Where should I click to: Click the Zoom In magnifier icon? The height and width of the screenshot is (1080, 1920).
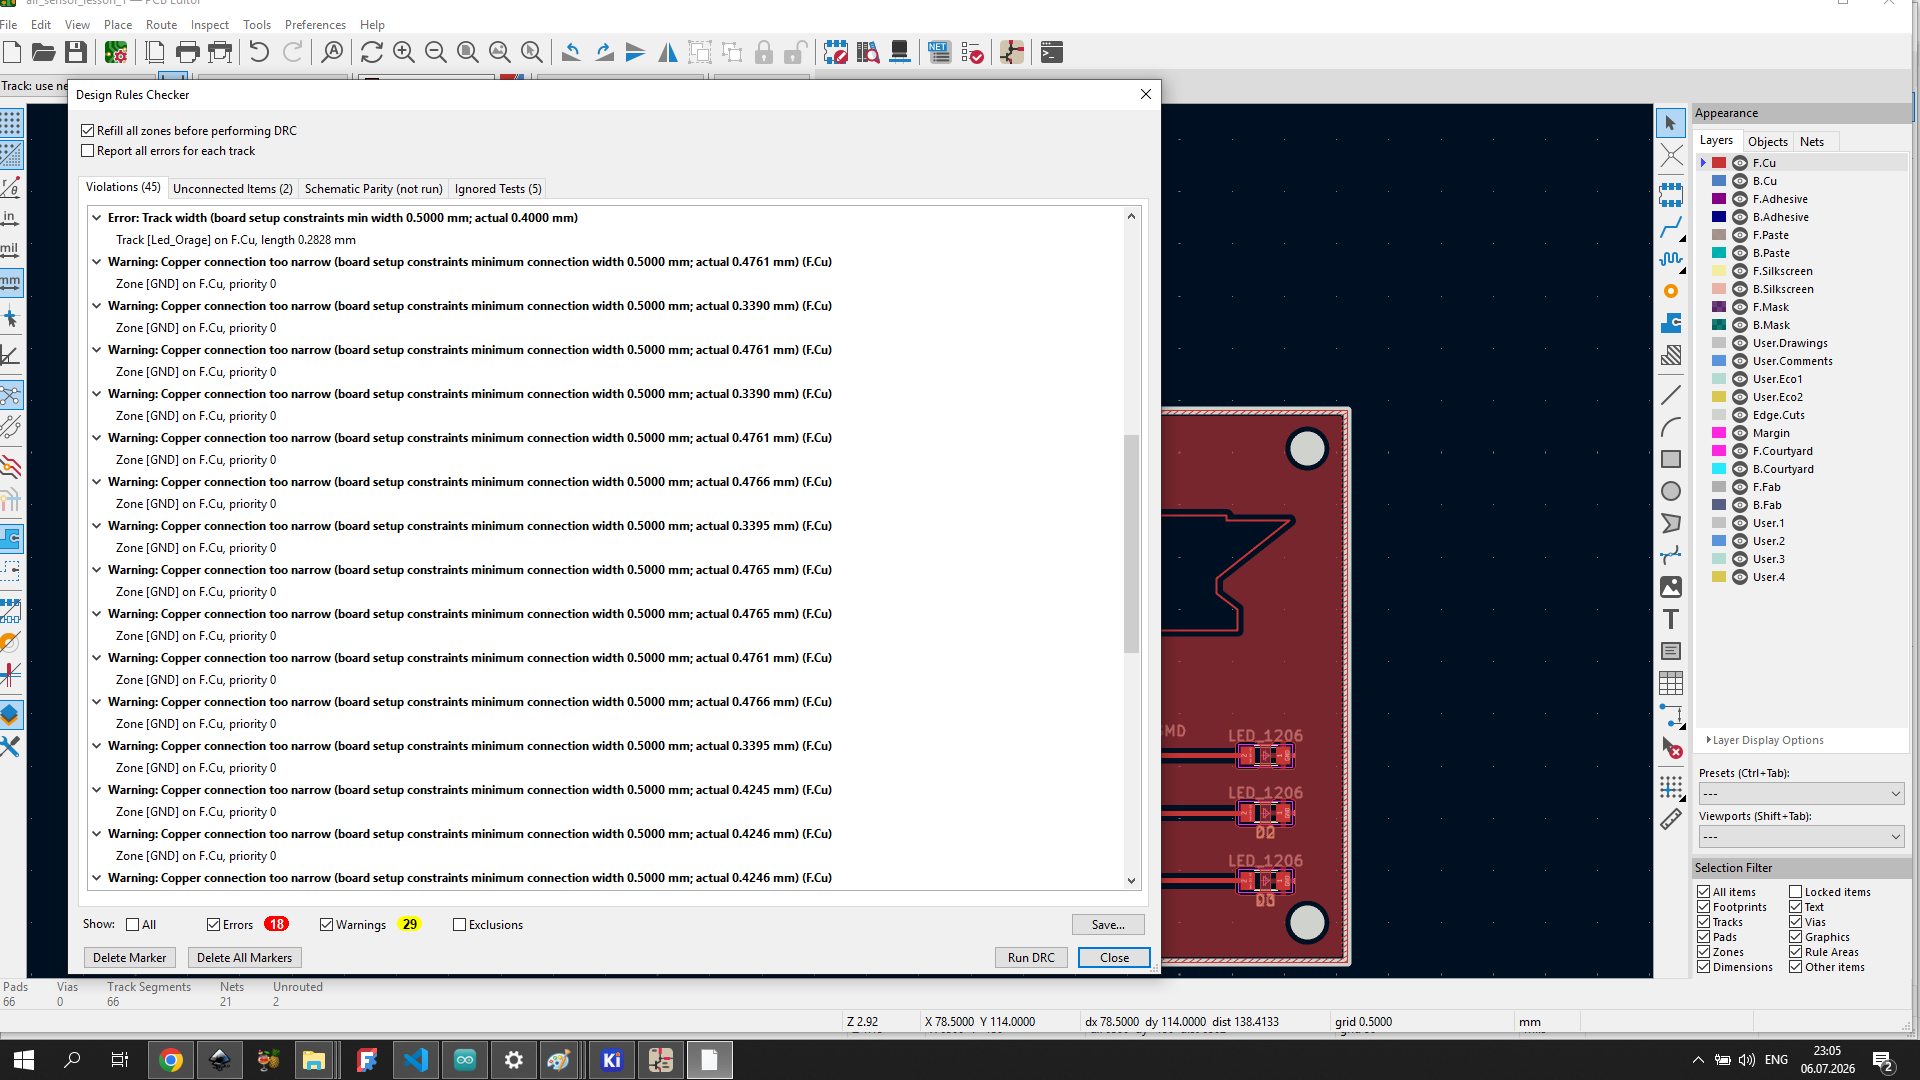404,52
